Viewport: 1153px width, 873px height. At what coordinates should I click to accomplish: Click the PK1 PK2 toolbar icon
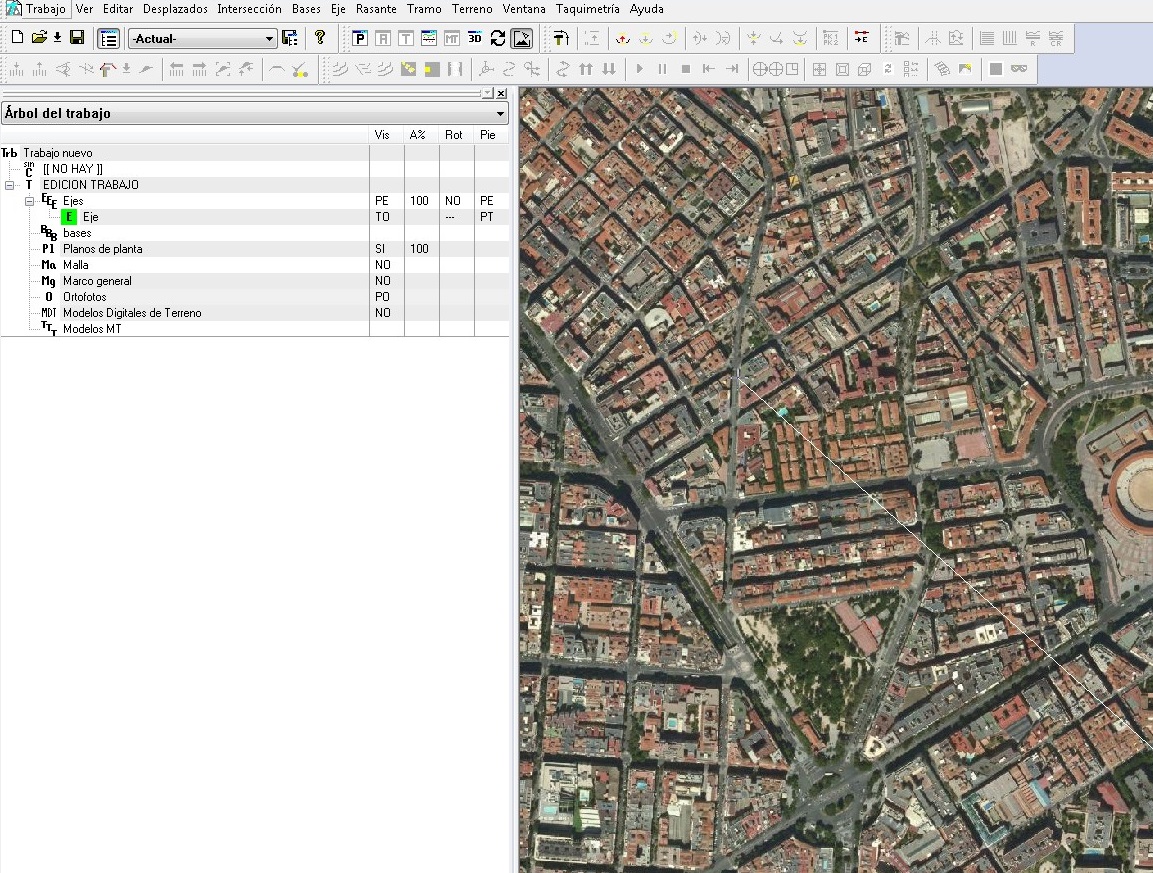click(x=830, y=38)
